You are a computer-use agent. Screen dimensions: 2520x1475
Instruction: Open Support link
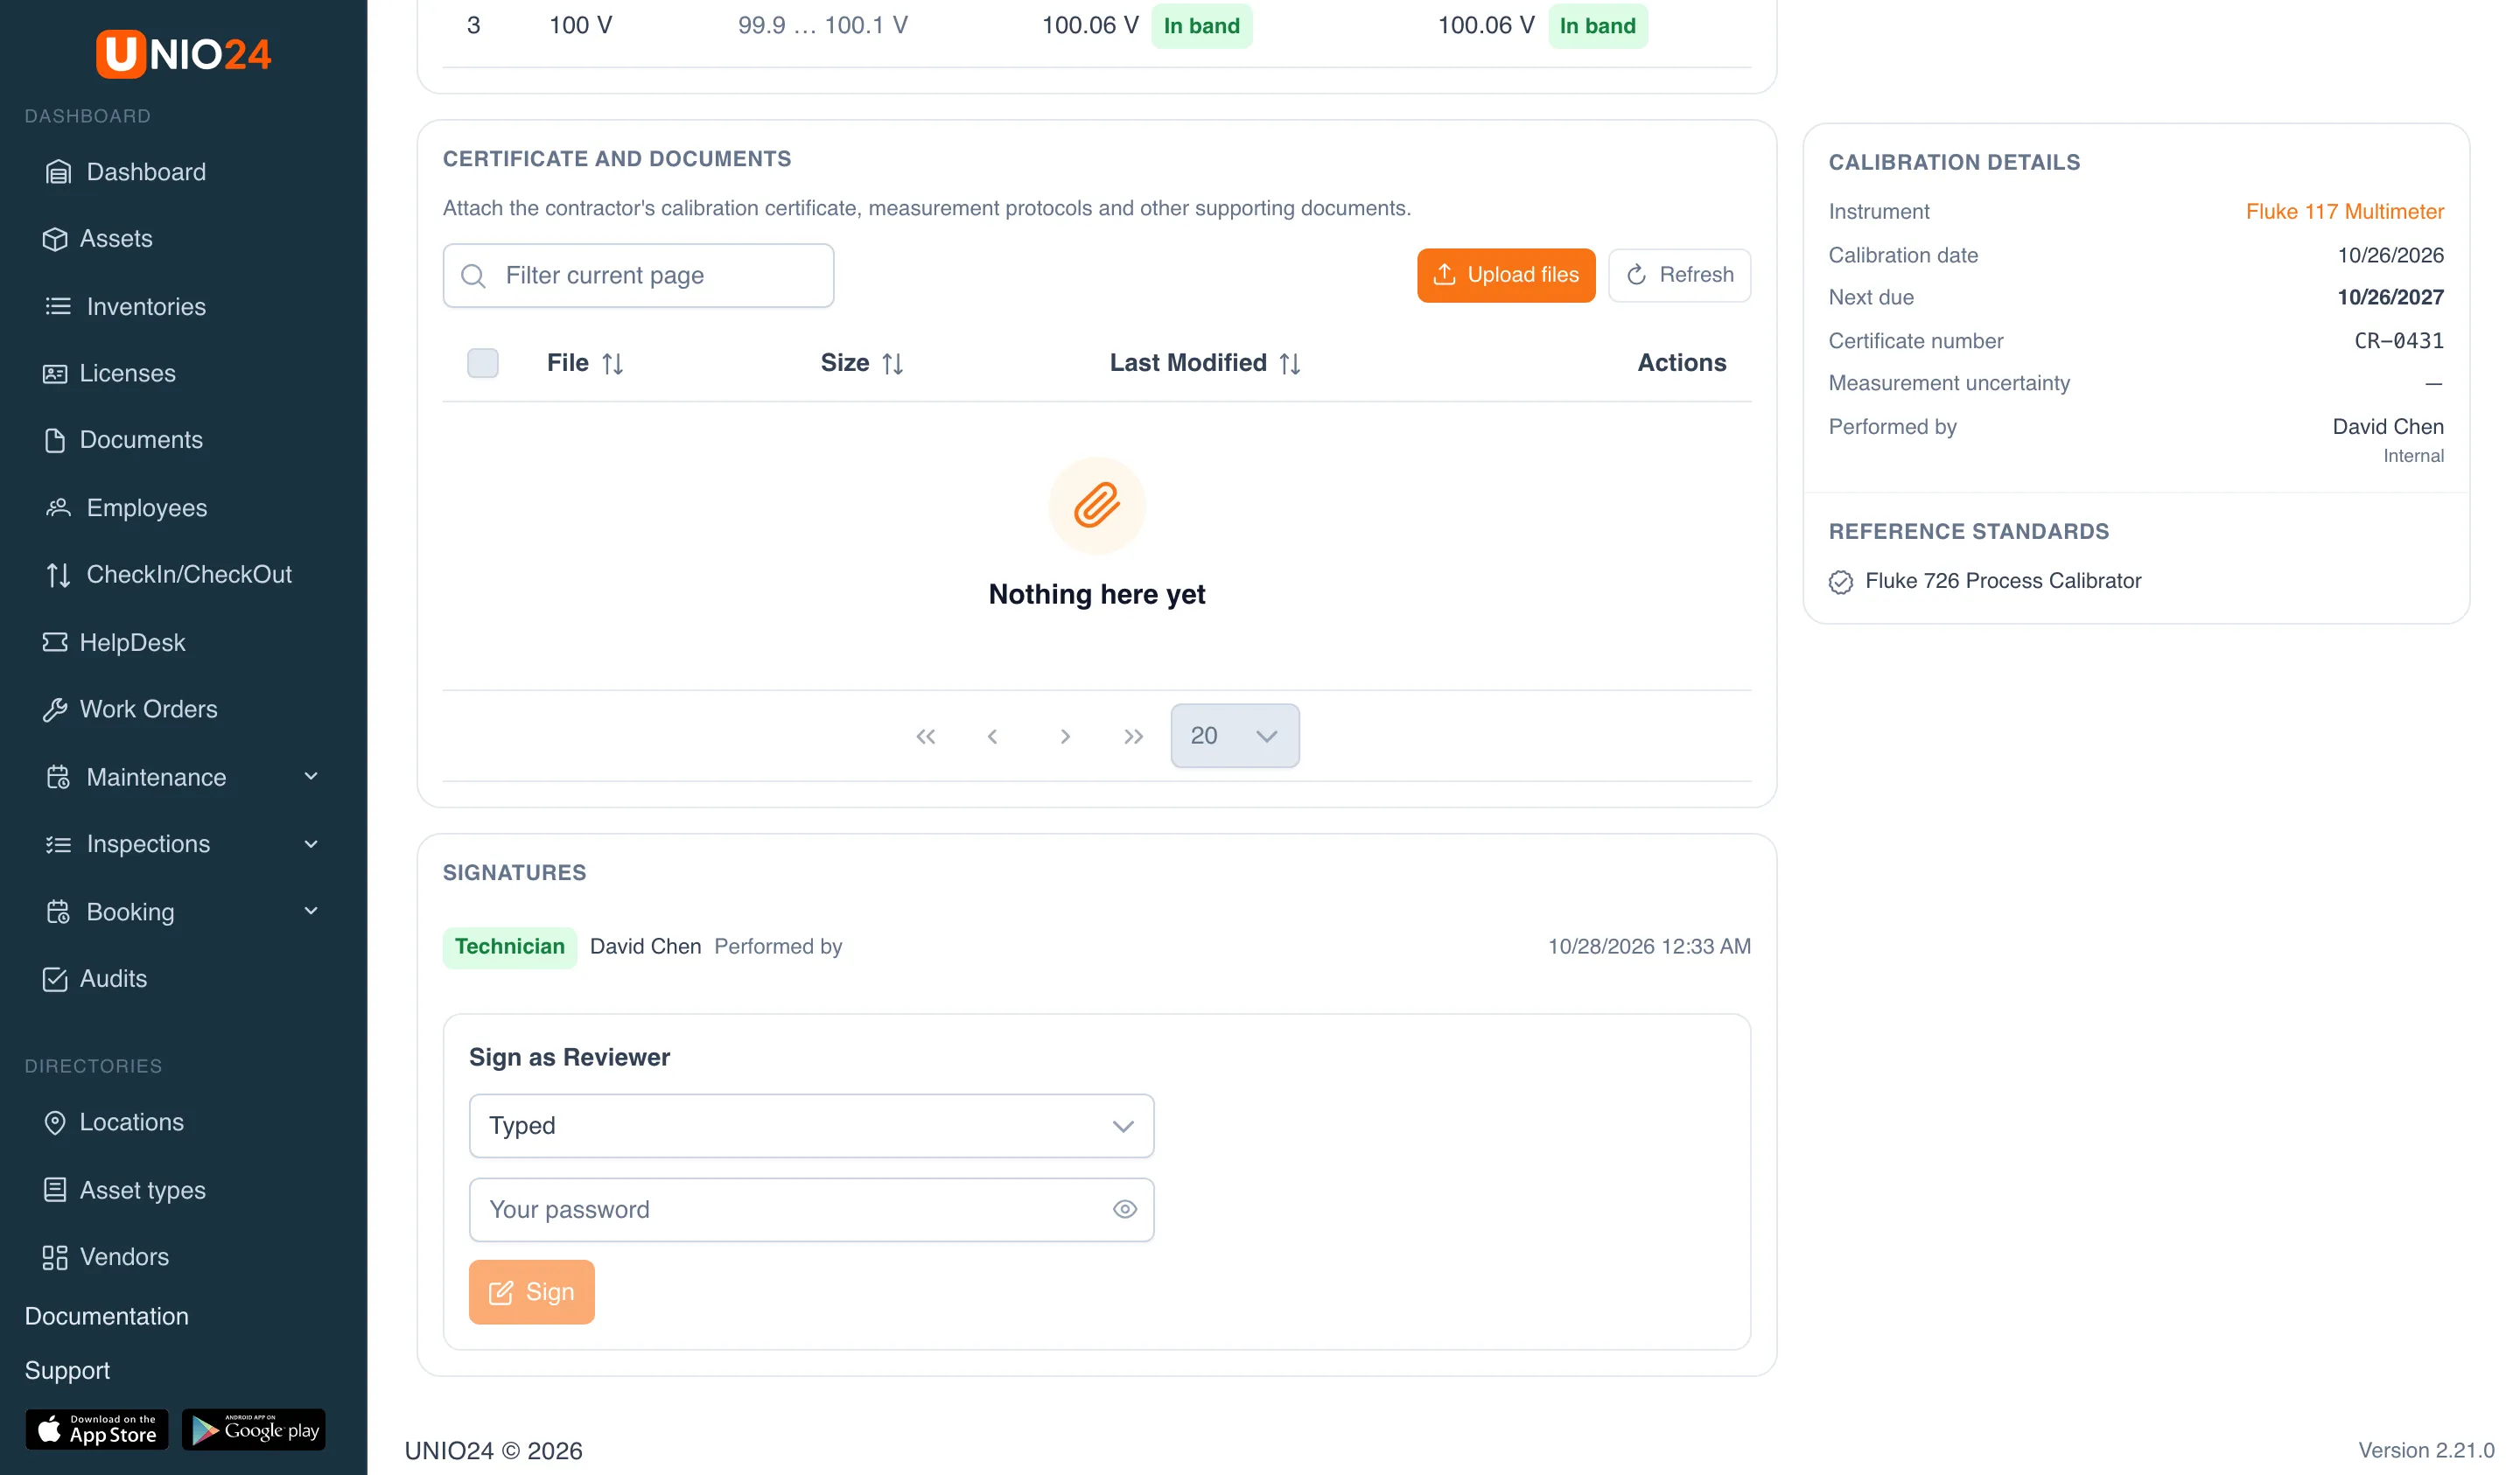tap(67, 1371)
